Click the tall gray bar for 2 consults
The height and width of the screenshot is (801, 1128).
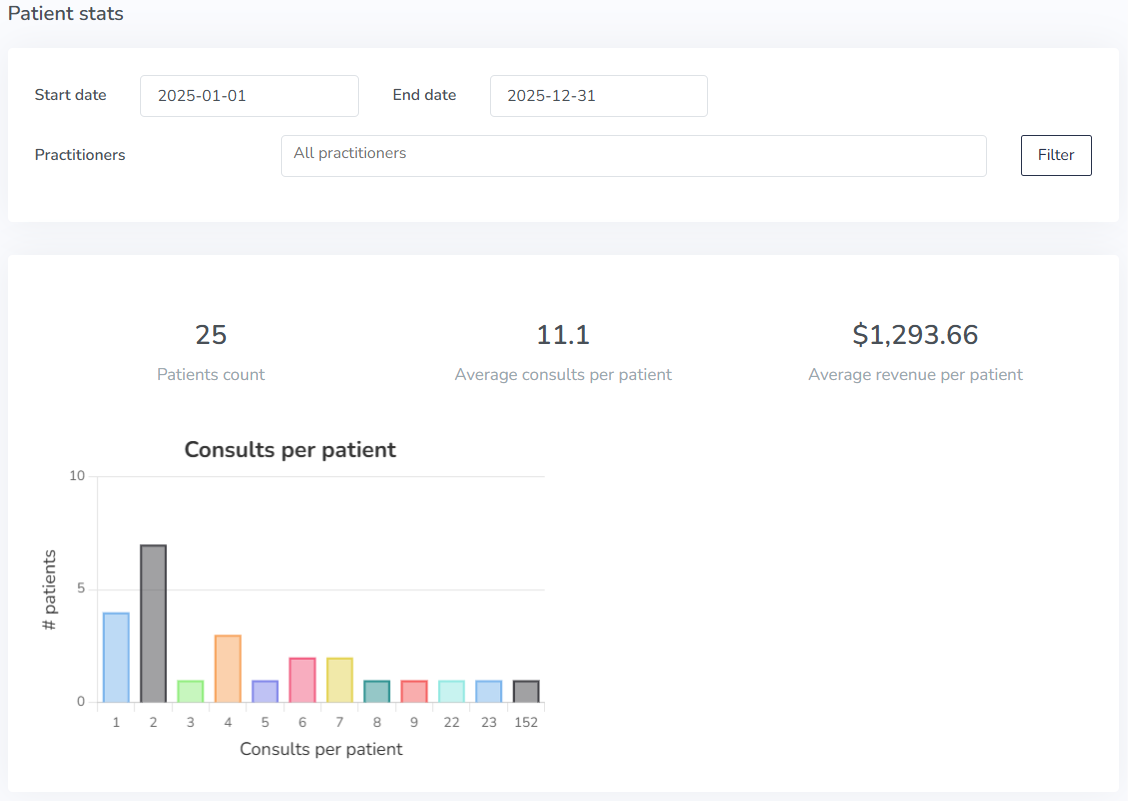point(153,624)
